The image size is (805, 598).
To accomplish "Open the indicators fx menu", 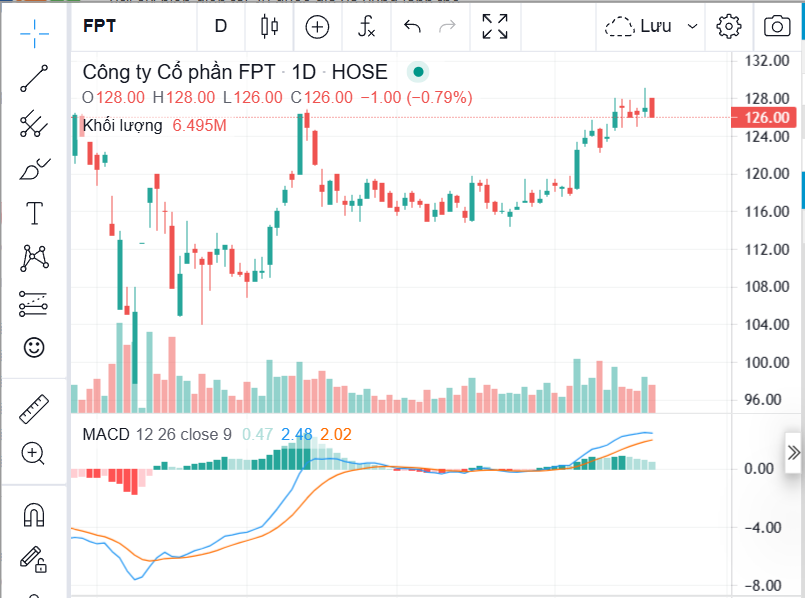I will tap(366, 26).
